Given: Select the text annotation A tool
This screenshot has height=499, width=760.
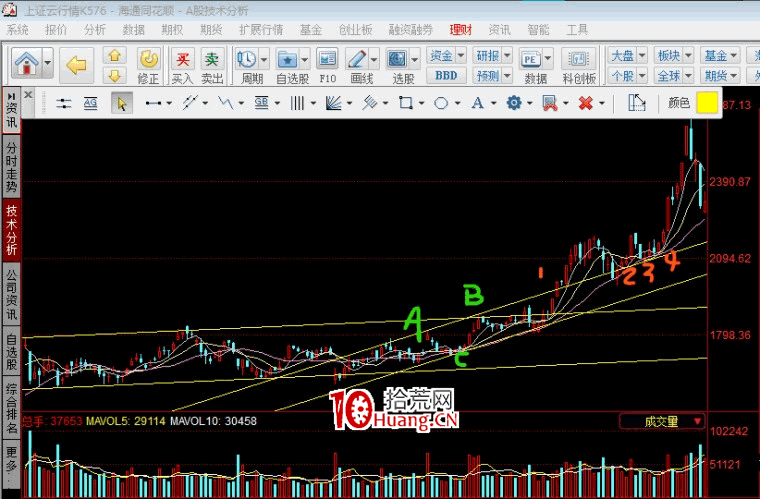Looking at the screenshot, I should [x=477, y=103].
